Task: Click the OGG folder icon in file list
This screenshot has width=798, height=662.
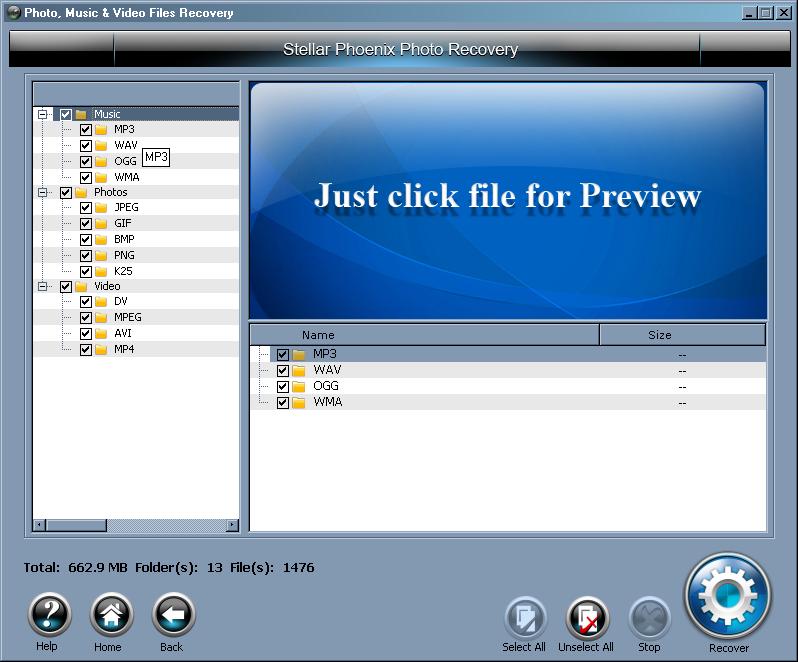Action: [299, 387]
